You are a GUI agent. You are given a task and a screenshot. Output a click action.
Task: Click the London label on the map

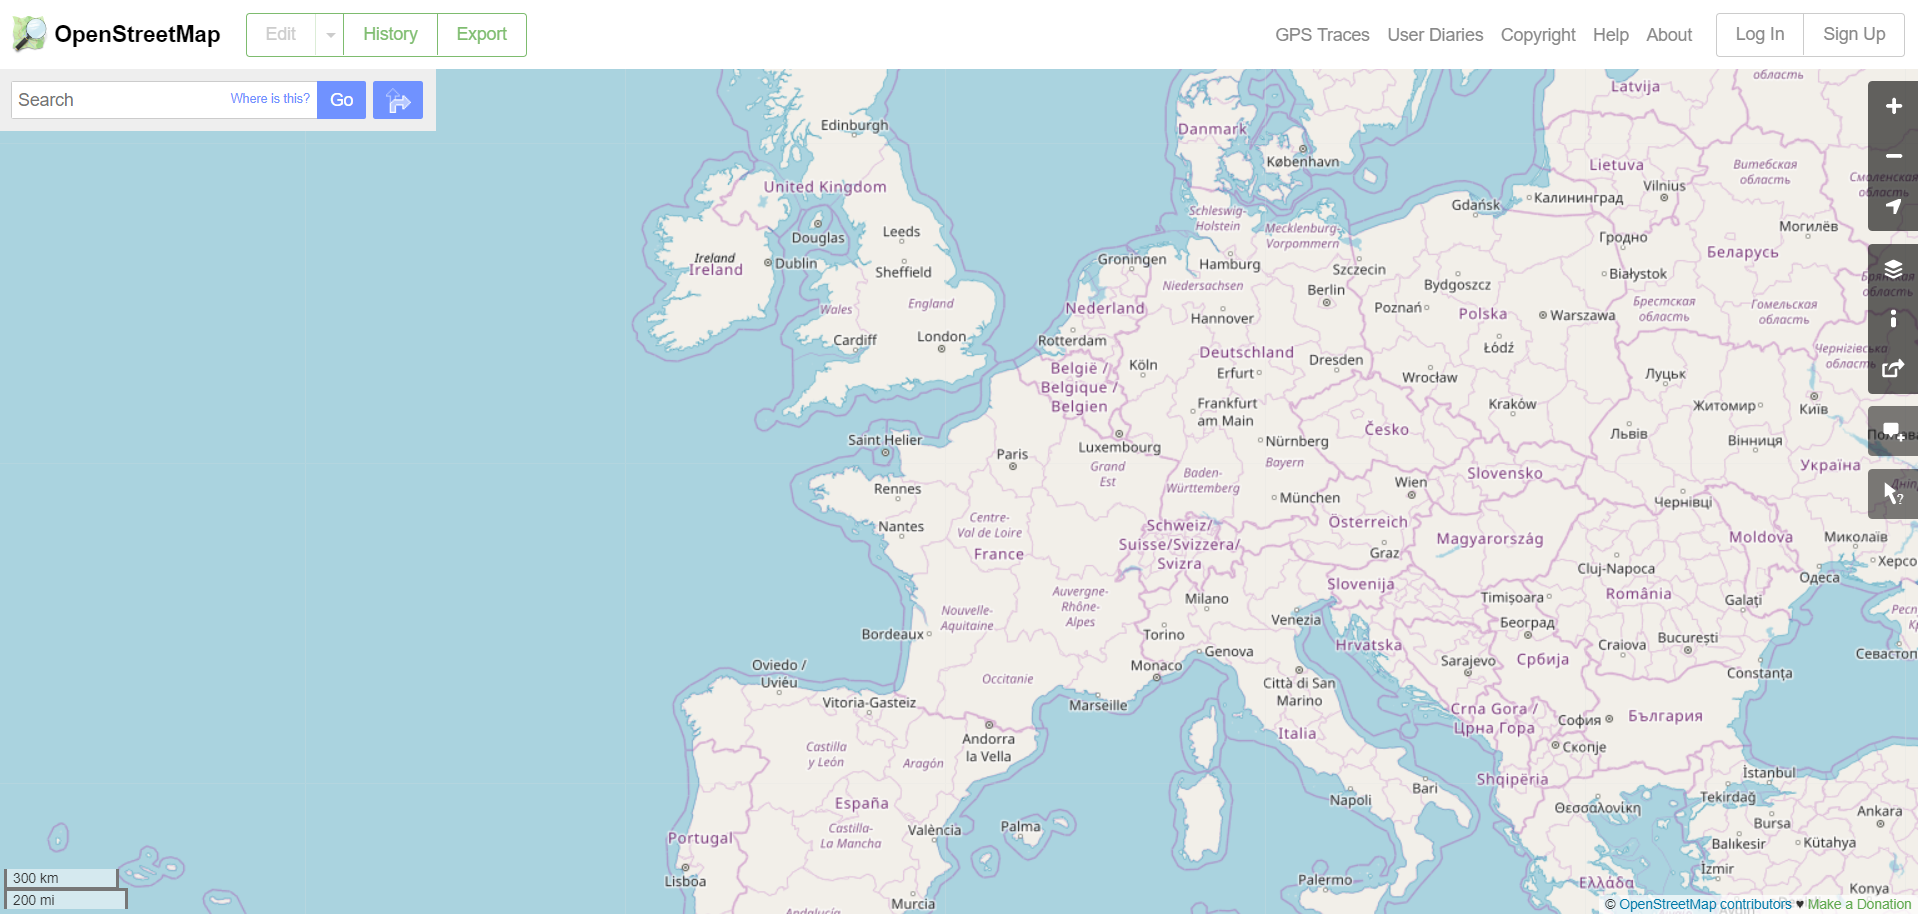[x=942, y=337]
